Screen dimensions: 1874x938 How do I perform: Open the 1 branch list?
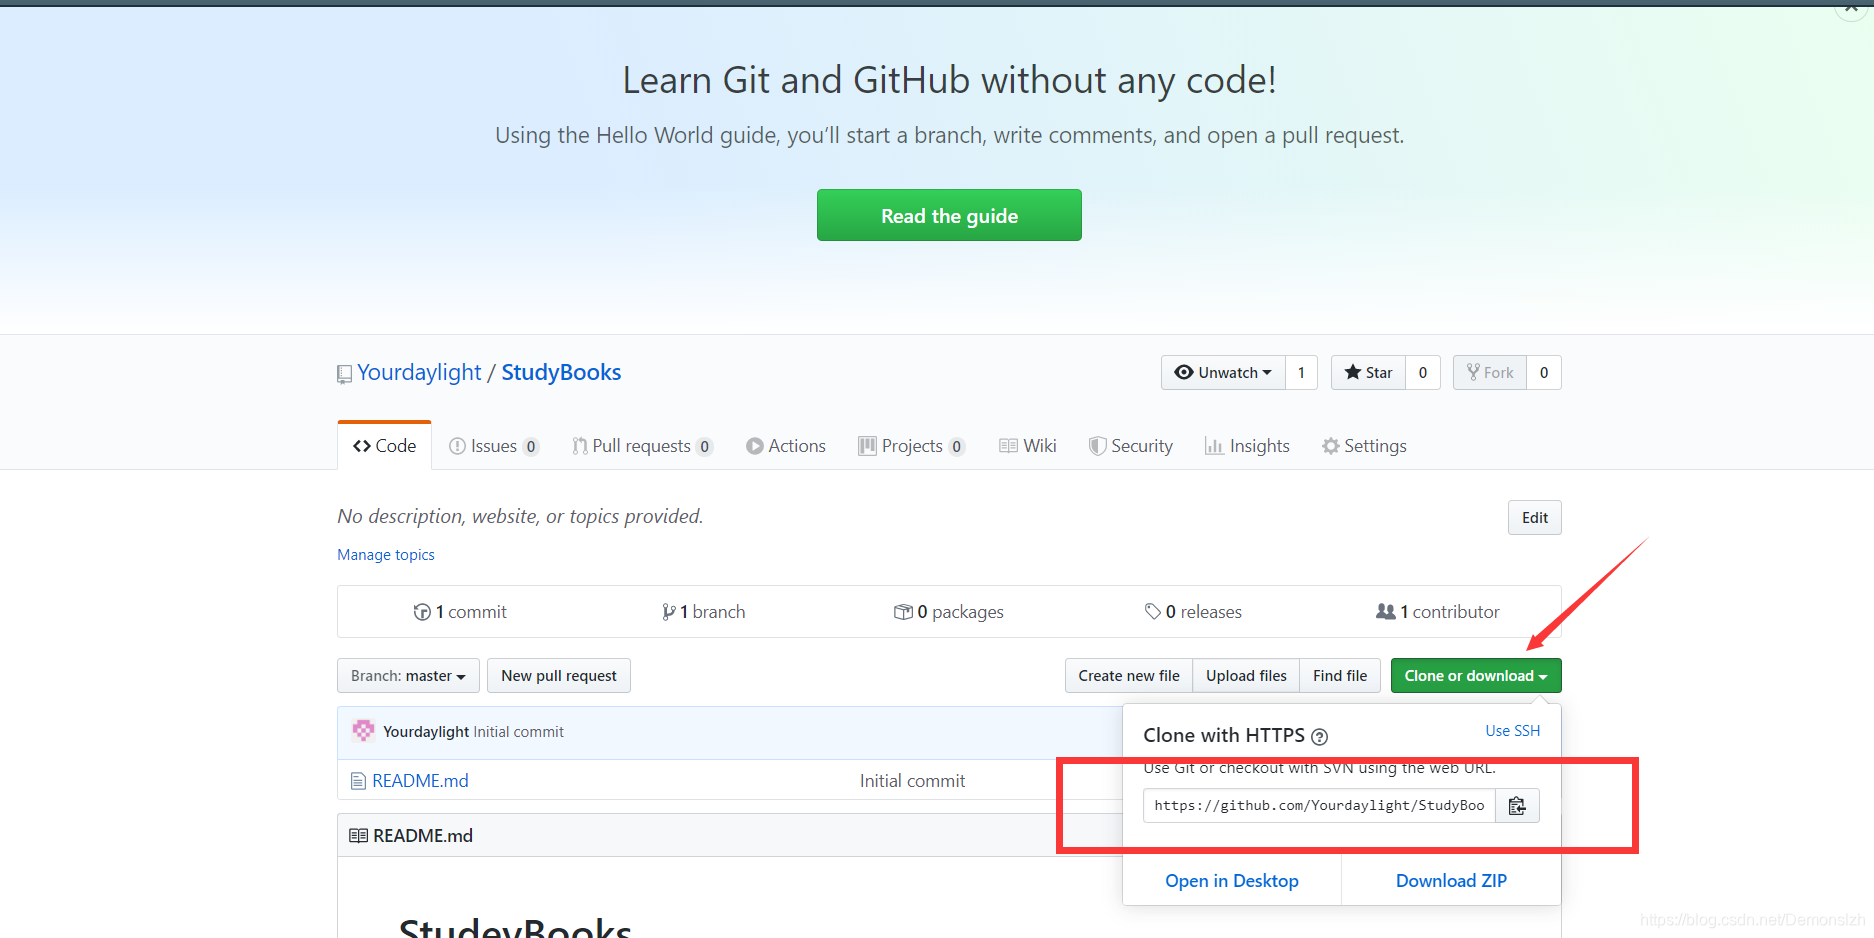[703, 611]
